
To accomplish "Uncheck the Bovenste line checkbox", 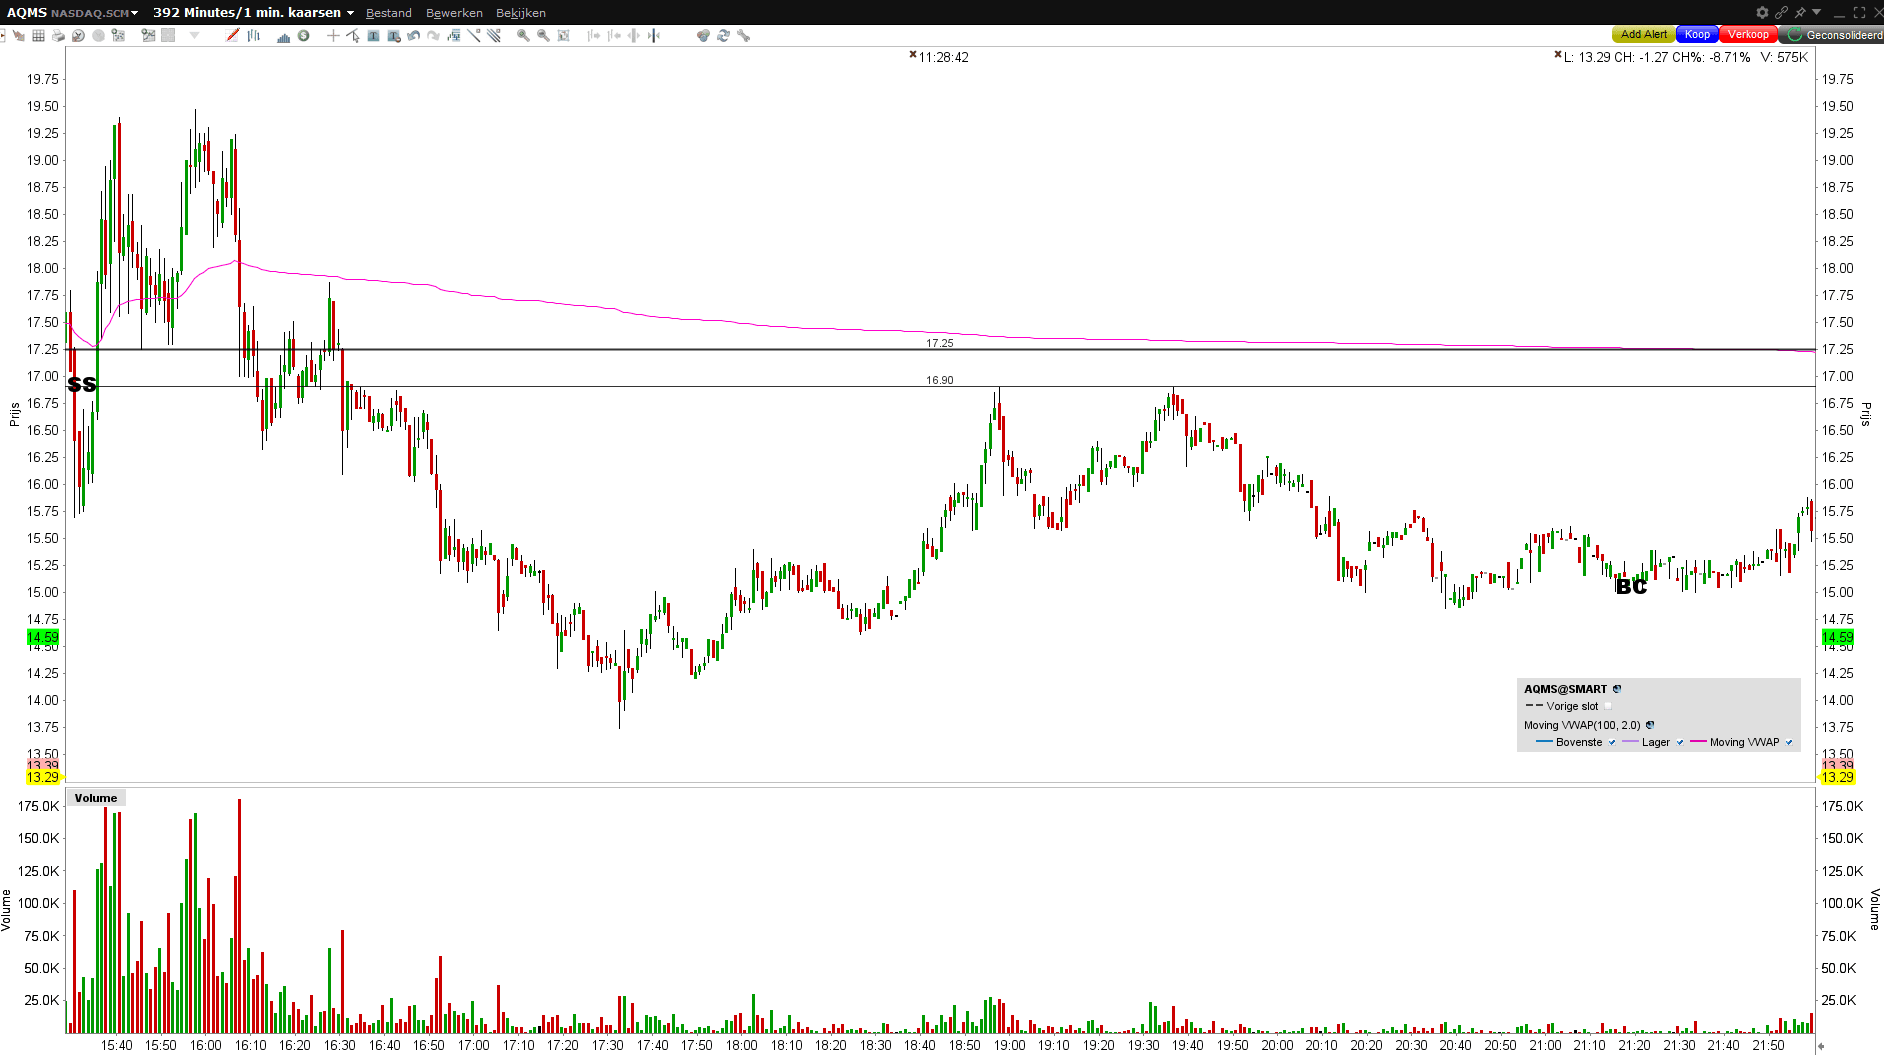I will click(x=1612, y=742).
